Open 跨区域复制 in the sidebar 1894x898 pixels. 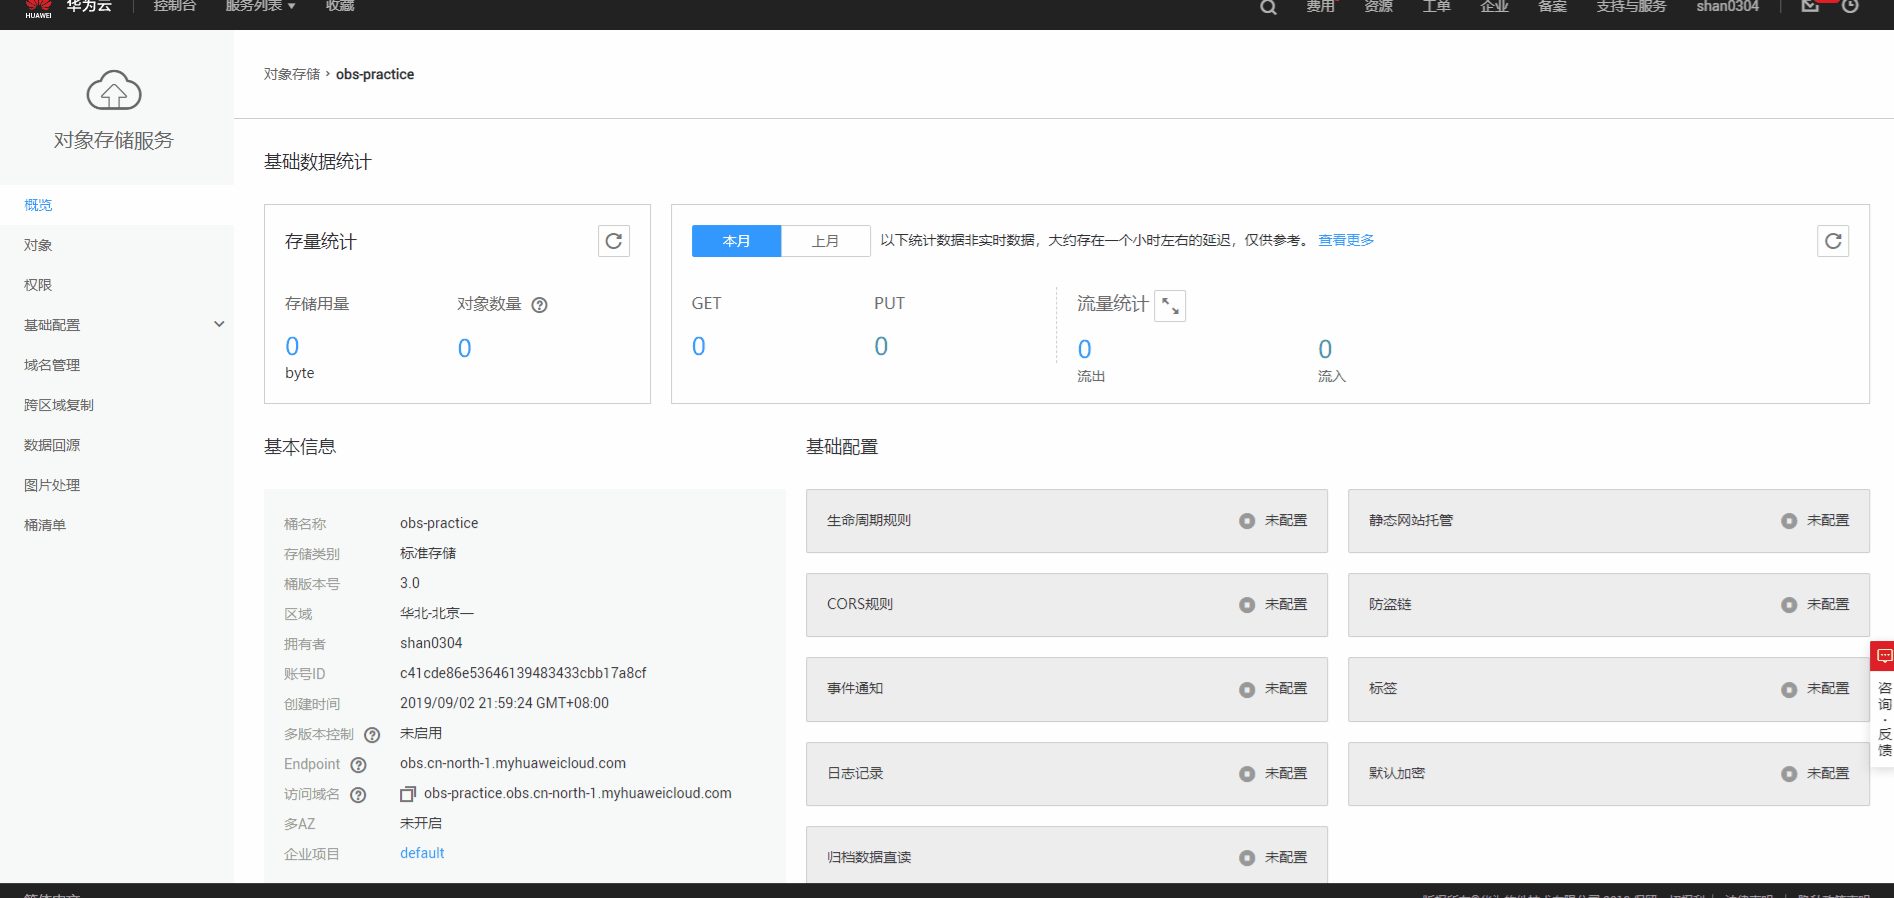[117, 405]
